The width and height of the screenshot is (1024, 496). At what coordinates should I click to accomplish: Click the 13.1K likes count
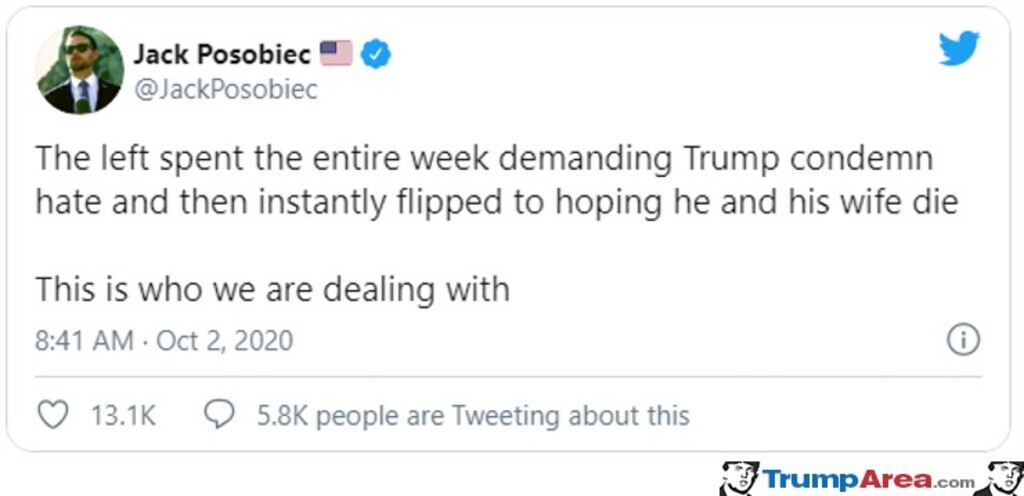(x=124, y=415)
